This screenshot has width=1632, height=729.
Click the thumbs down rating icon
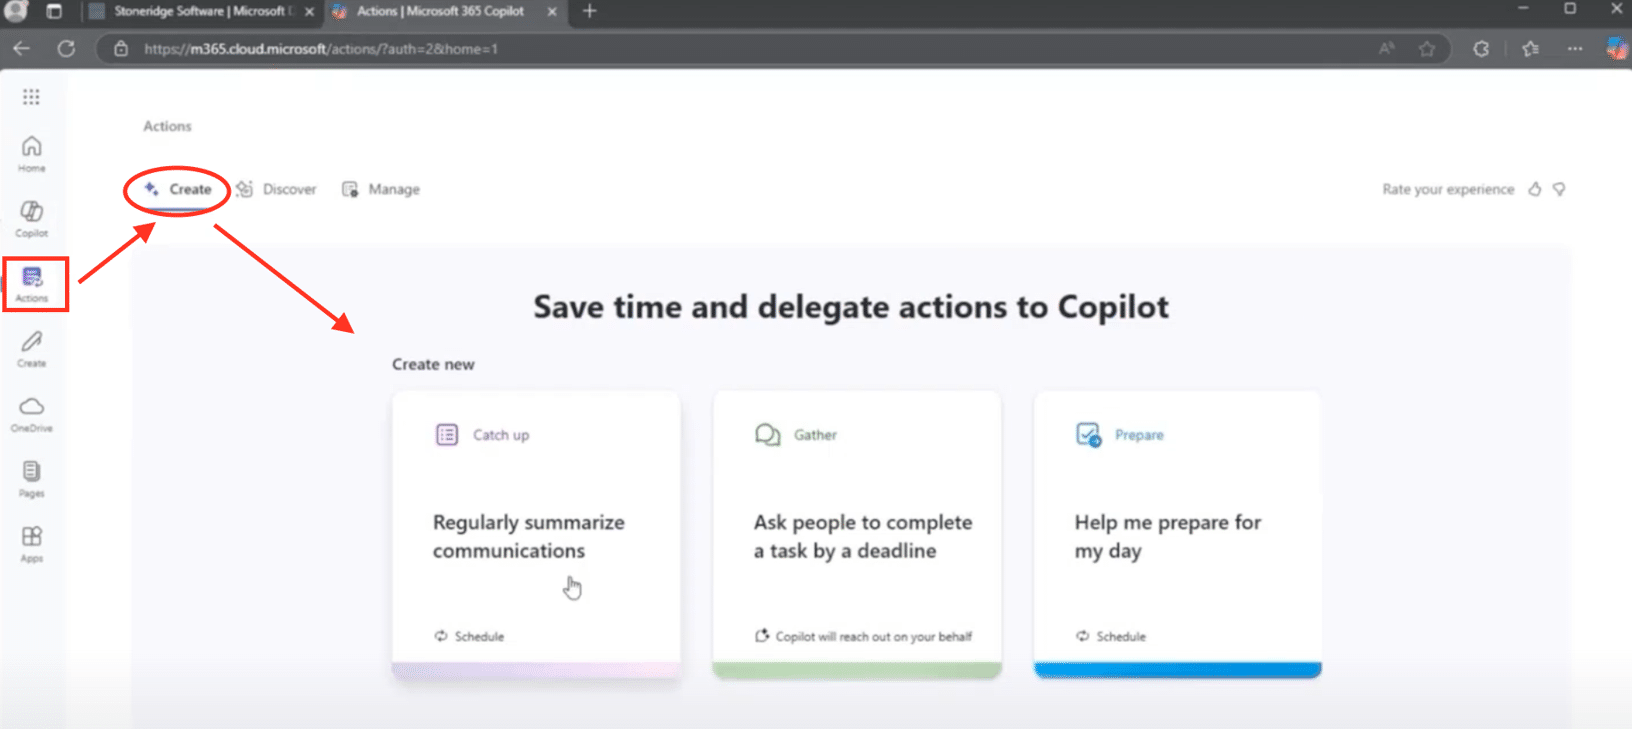(x=1559, y=189)
